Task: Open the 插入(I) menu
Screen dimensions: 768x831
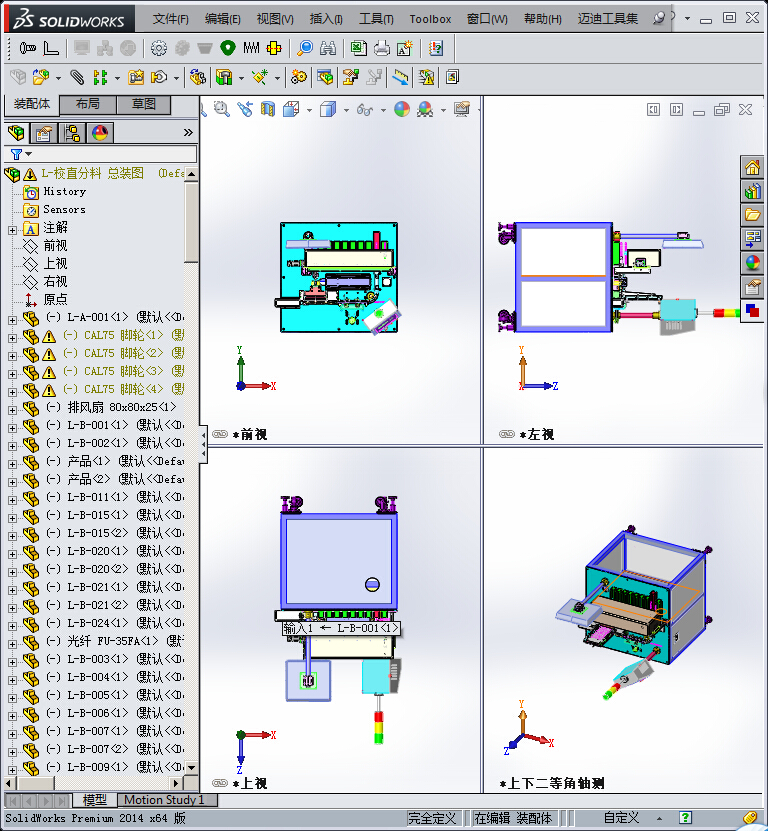Action: (326, 19)
